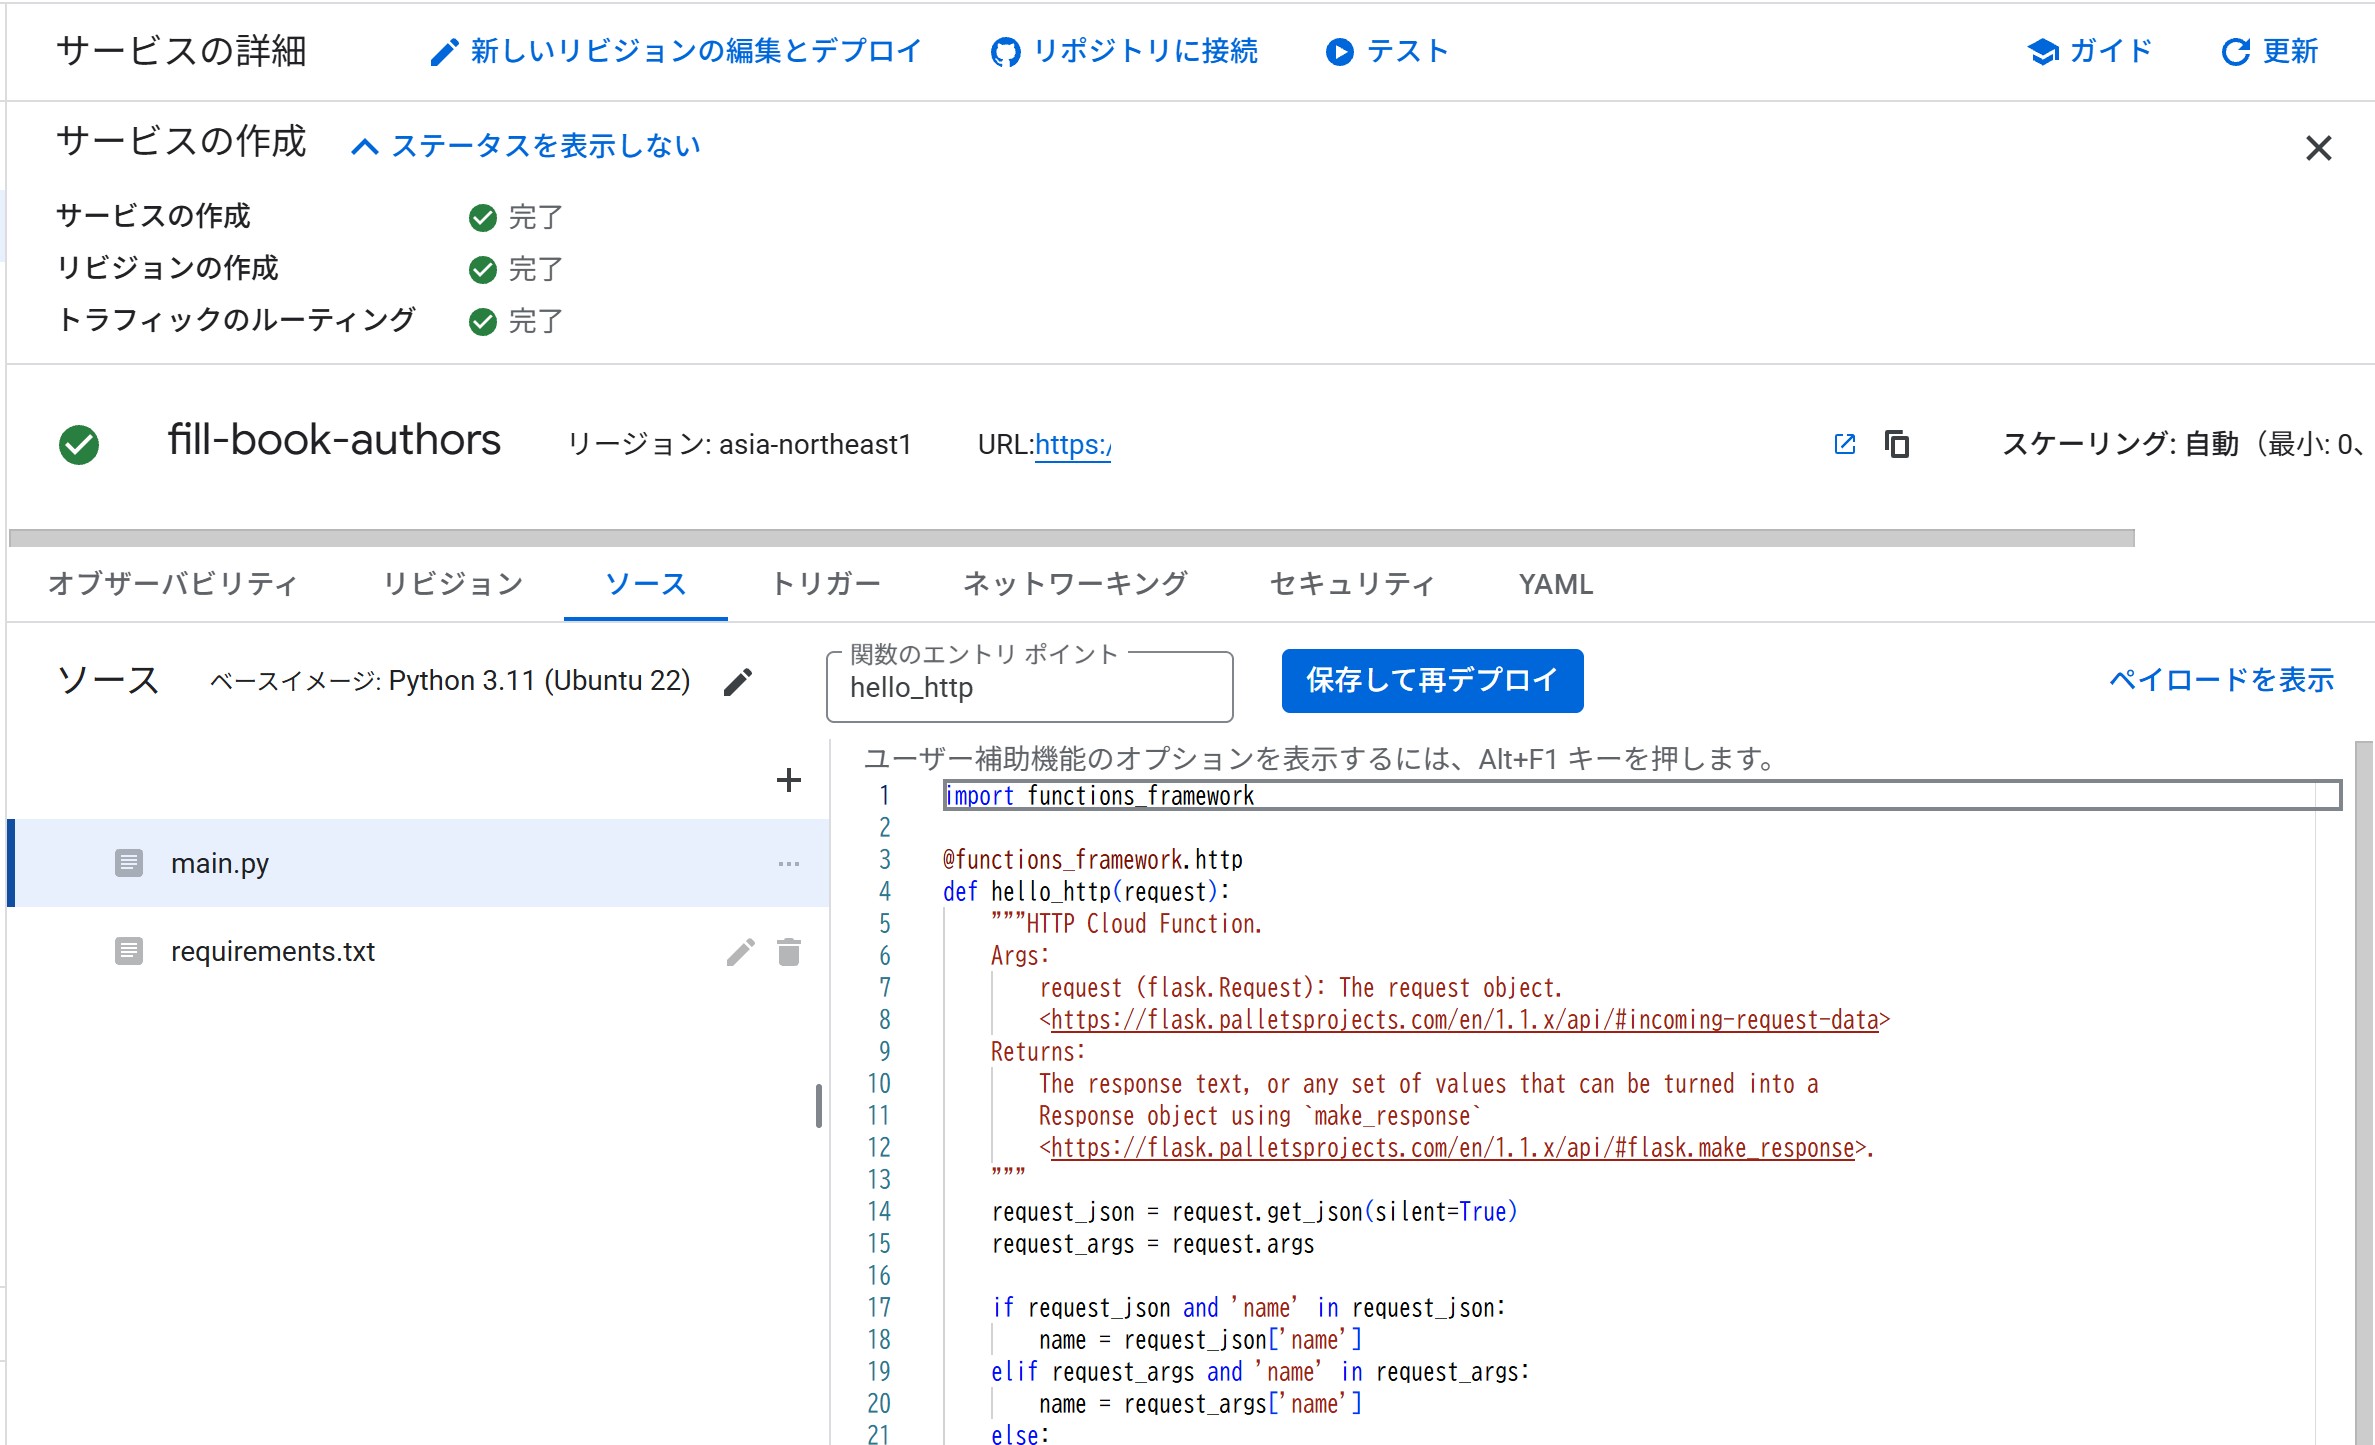
Task: Copy the service URL with copy icon
Action: 1896,444
